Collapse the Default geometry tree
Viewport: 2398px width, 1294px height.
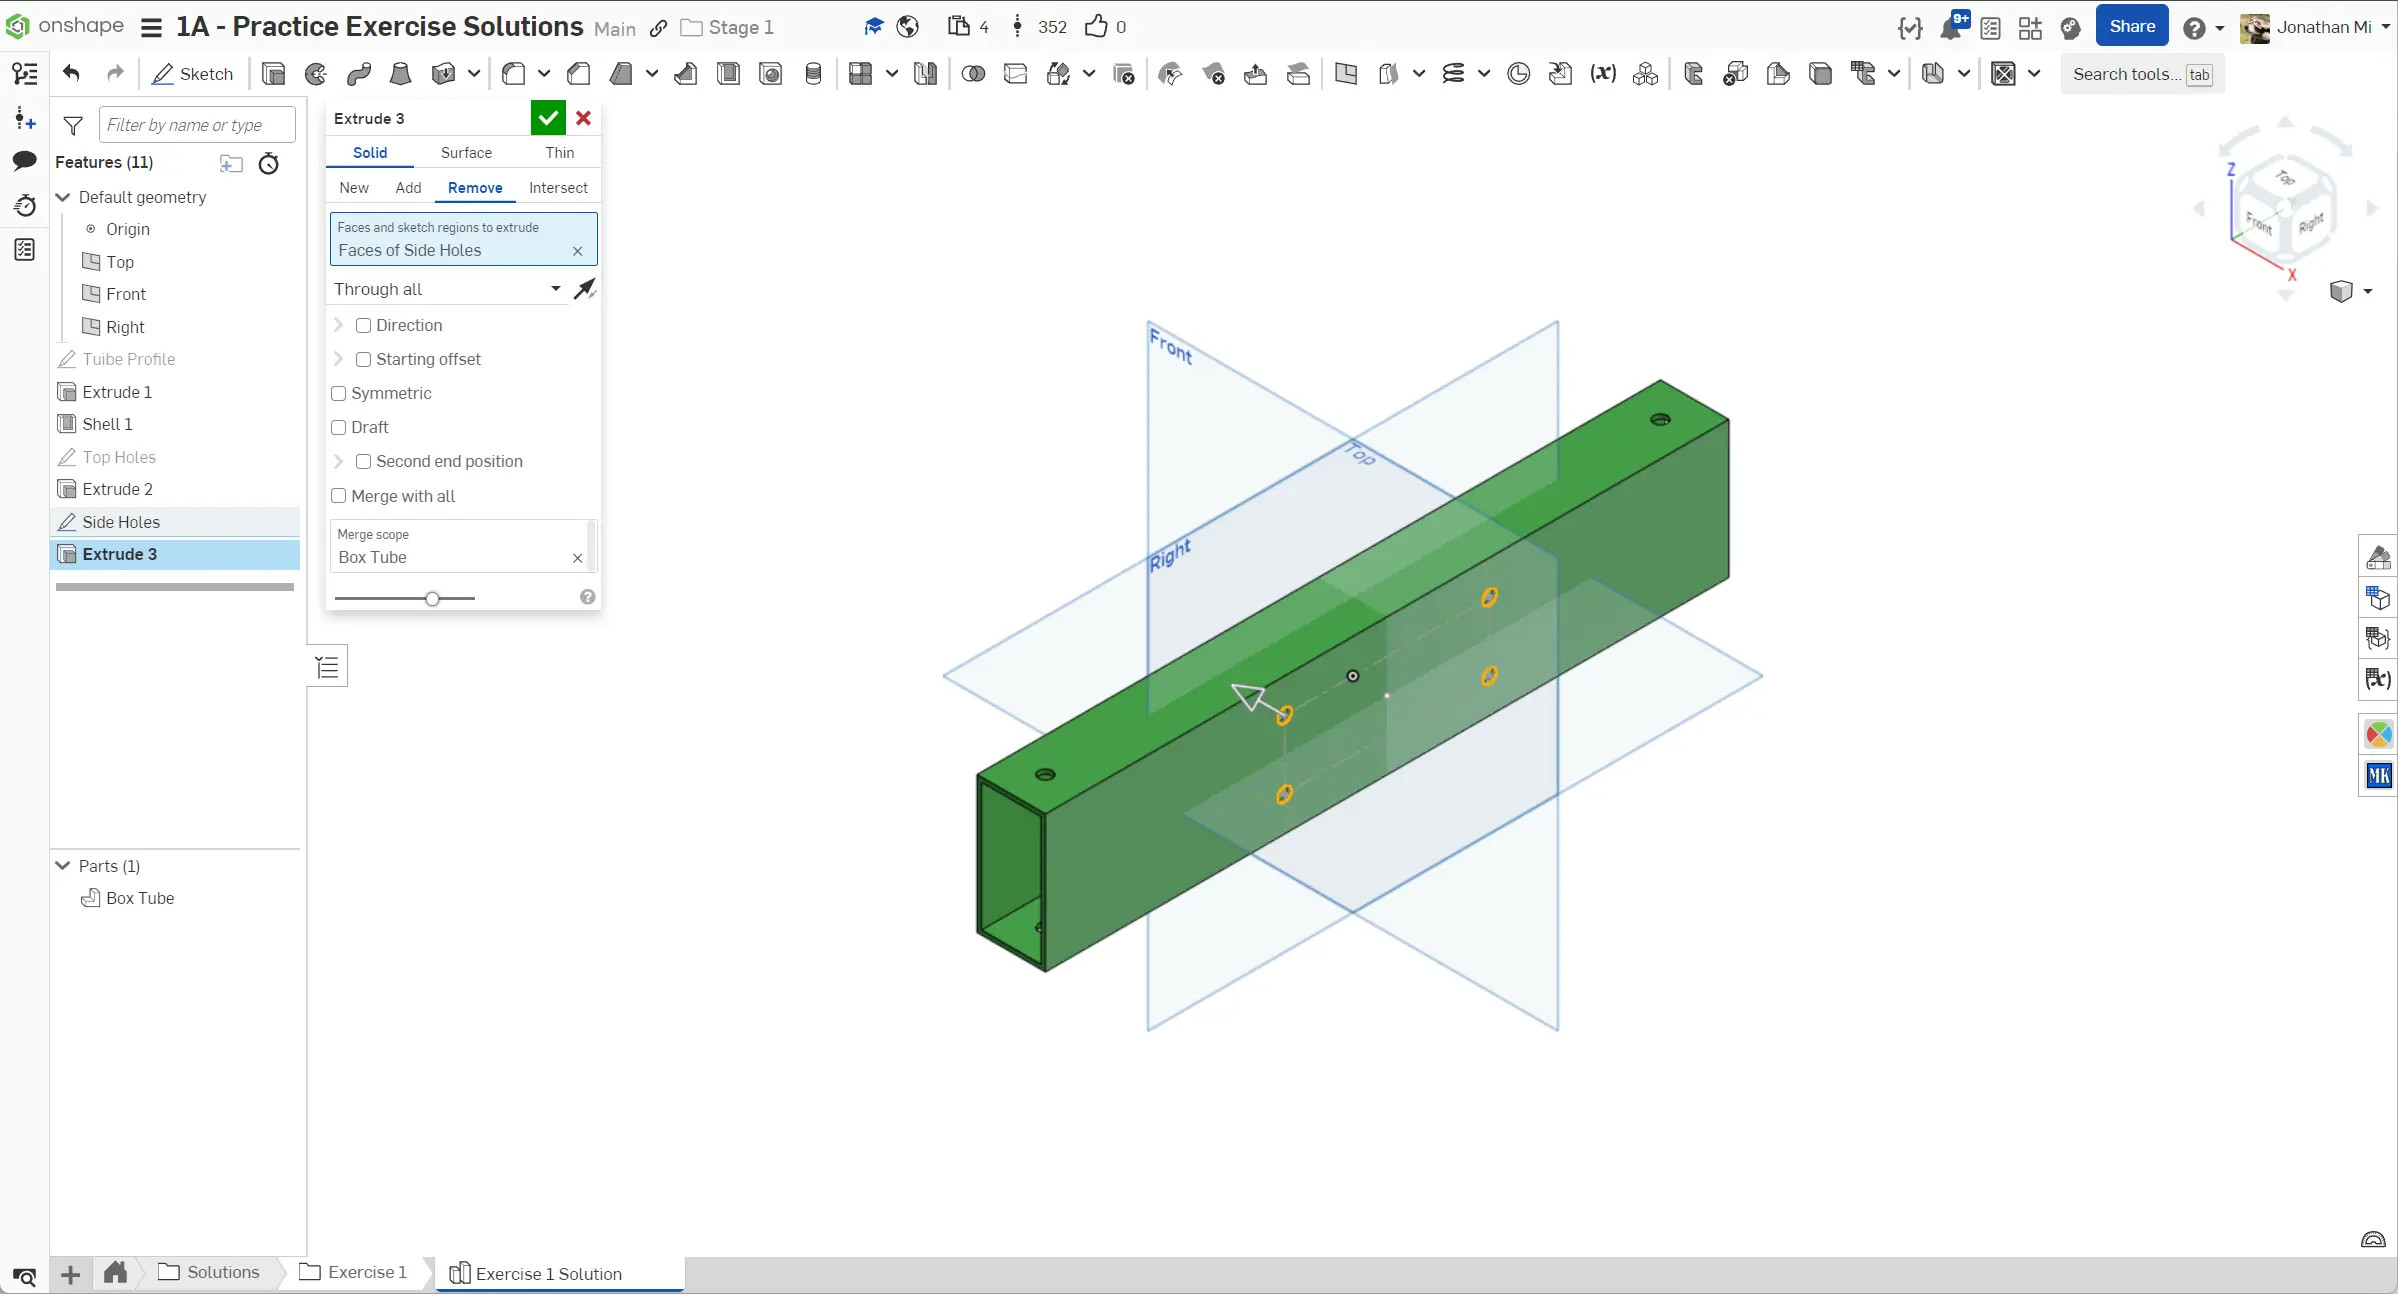63,197
